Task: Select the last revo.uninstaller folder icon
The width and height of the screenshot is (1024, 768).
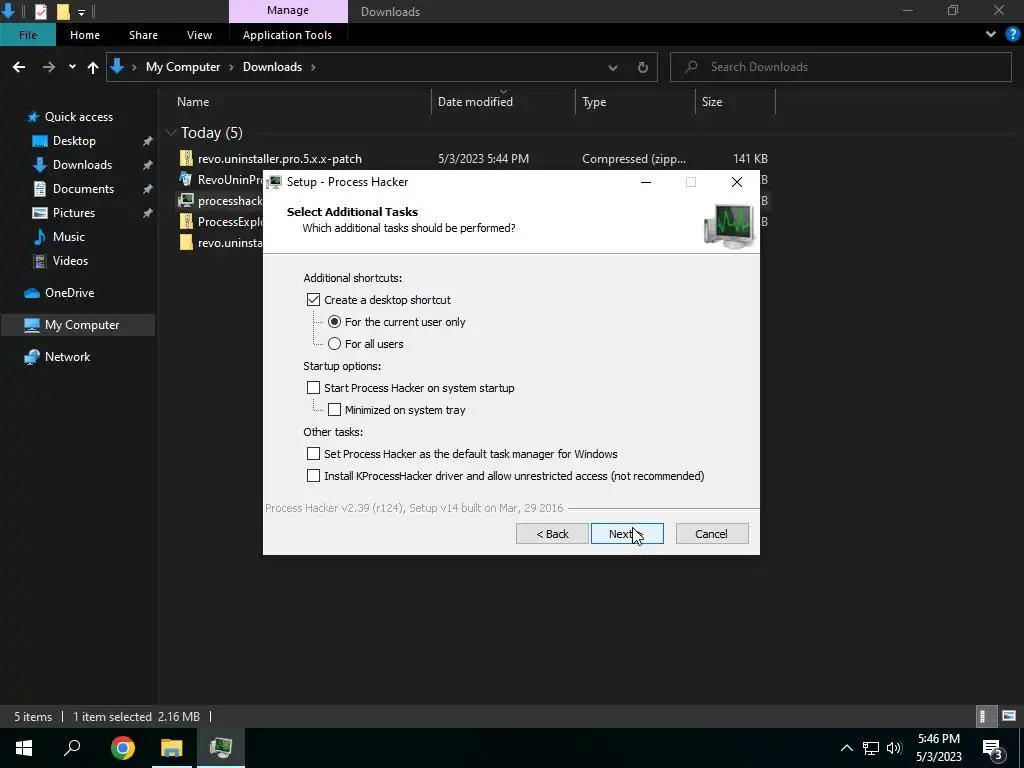Action: [x=186, y=243]
